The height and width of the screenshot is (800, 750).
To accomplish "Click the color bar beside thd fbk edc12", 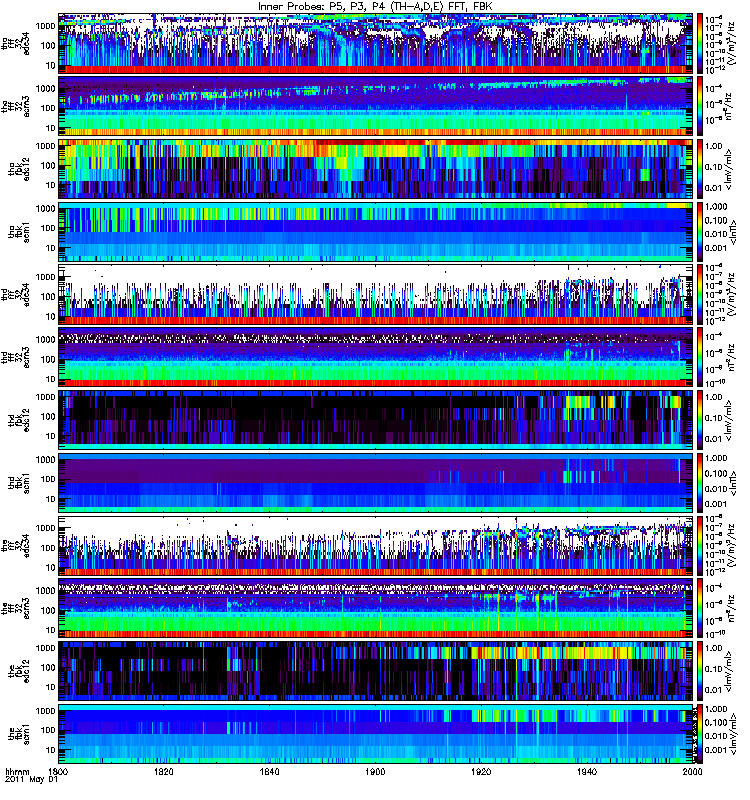I will [x=700, y=420].
